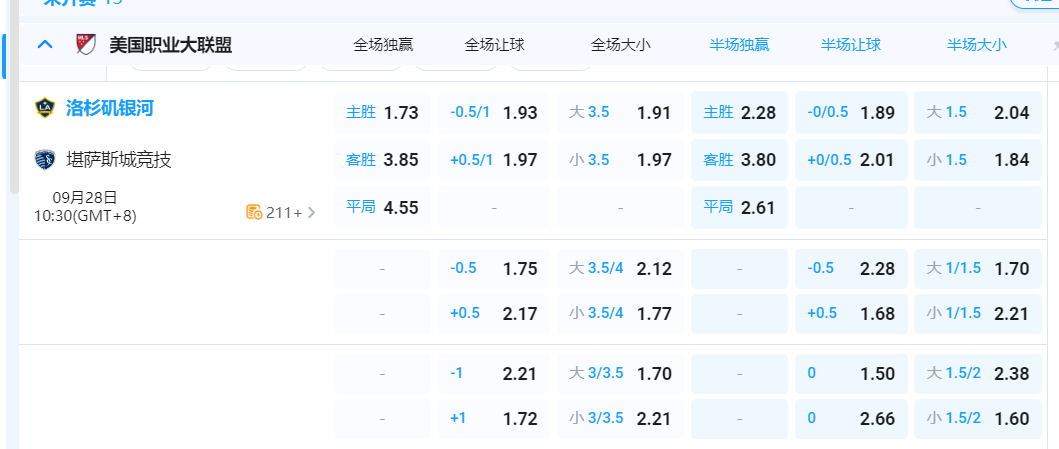
Task: Collapse the 美国职业大联盟 league section
Action: (44, 44)
